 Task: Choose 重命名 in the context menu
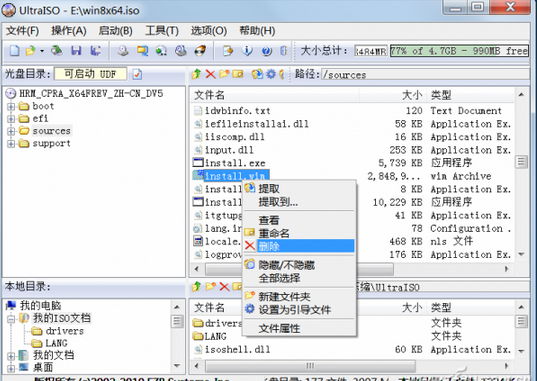coord(299,233)
